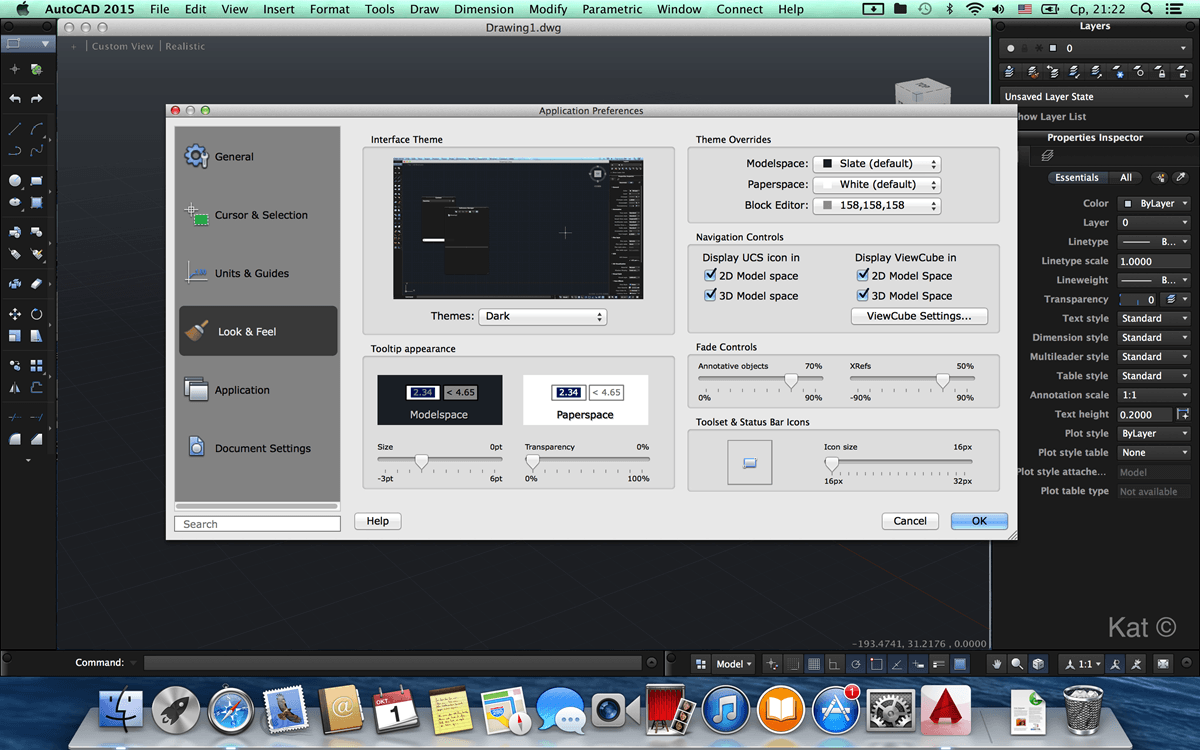Viewport: 1200px width, 750px height.
Task: Click the eyedropper Match Properties icon
Action: click(x=1181, y=177)
